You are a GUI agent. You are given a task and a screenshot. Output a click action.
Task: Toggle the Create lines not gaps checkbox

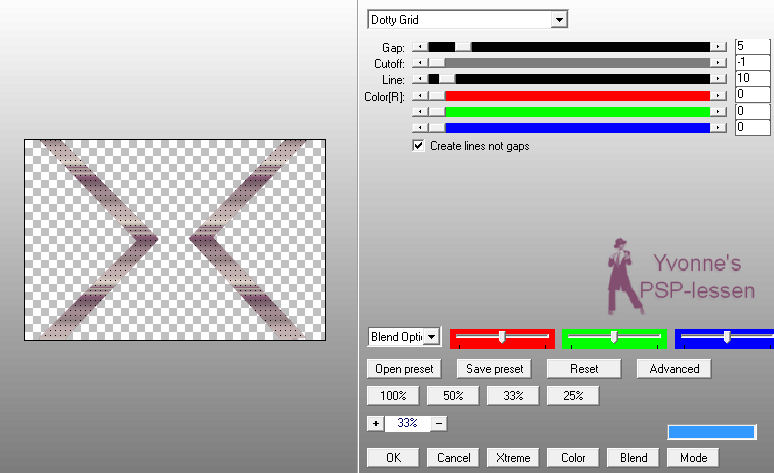pyautogui.click(x=418, y=146)
